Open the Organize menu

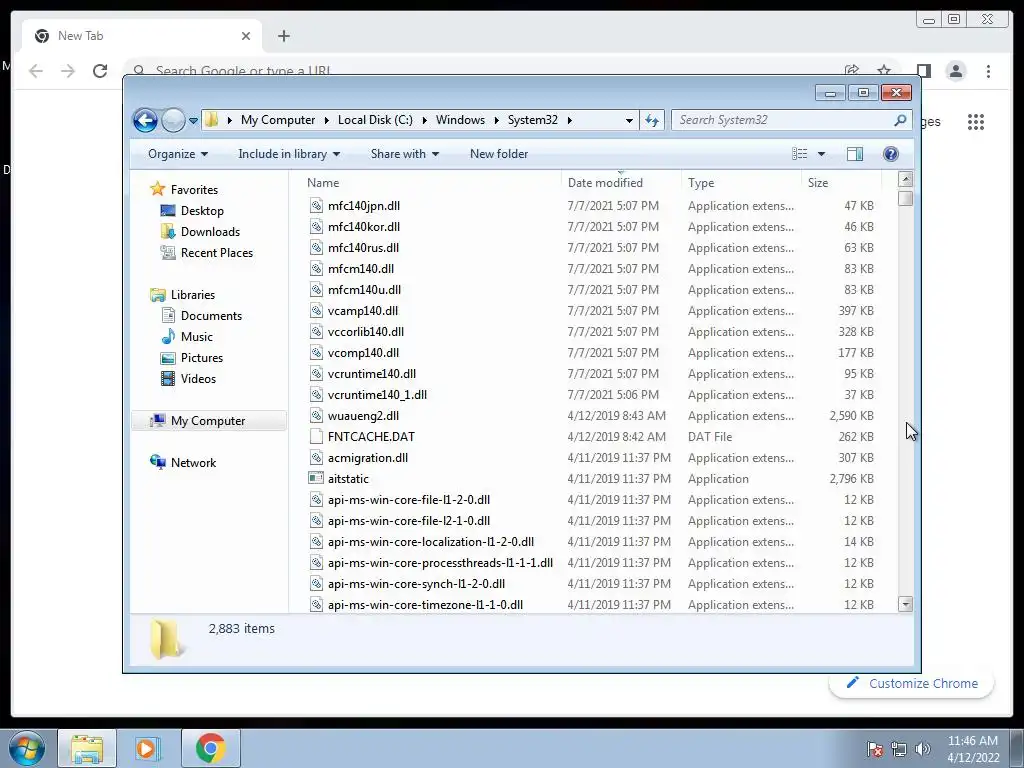(x=178, y=154)
